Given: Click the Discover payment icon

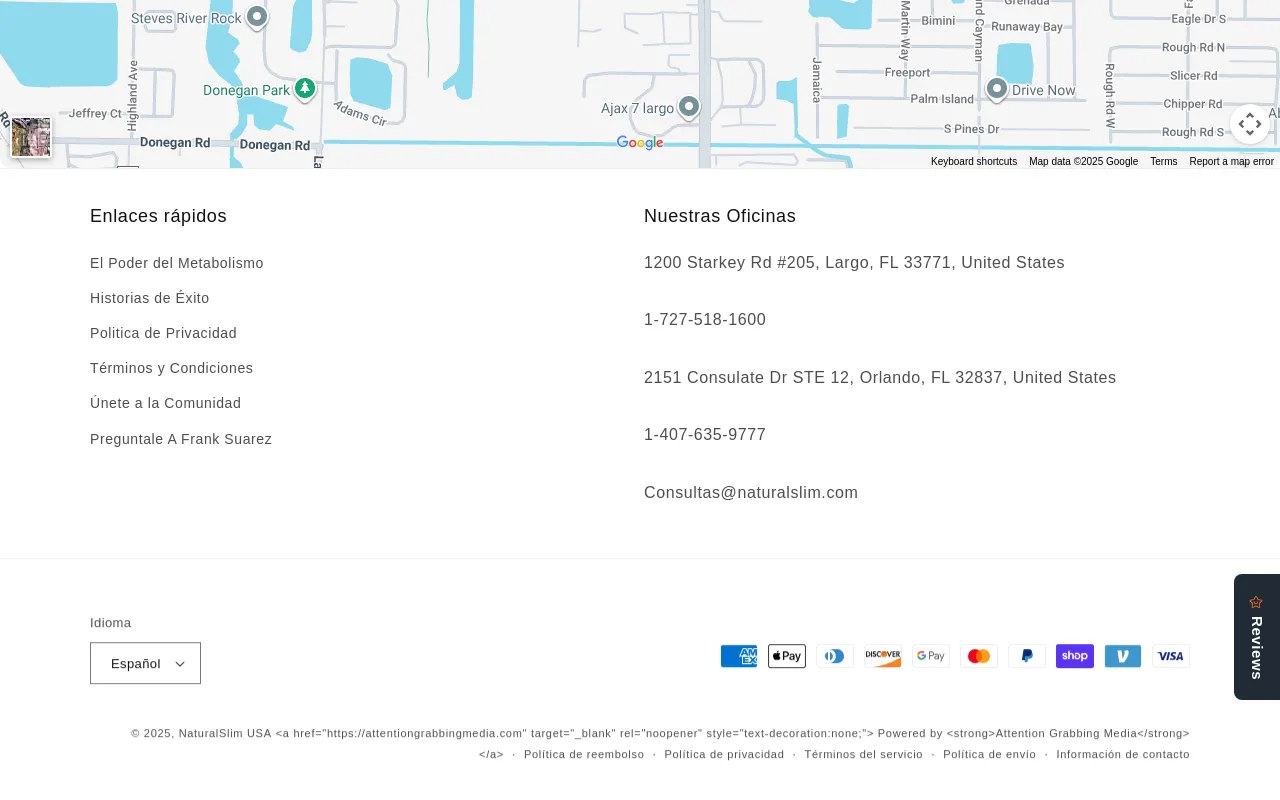Looking at the screenshot, I should click(x=883, y=656).
